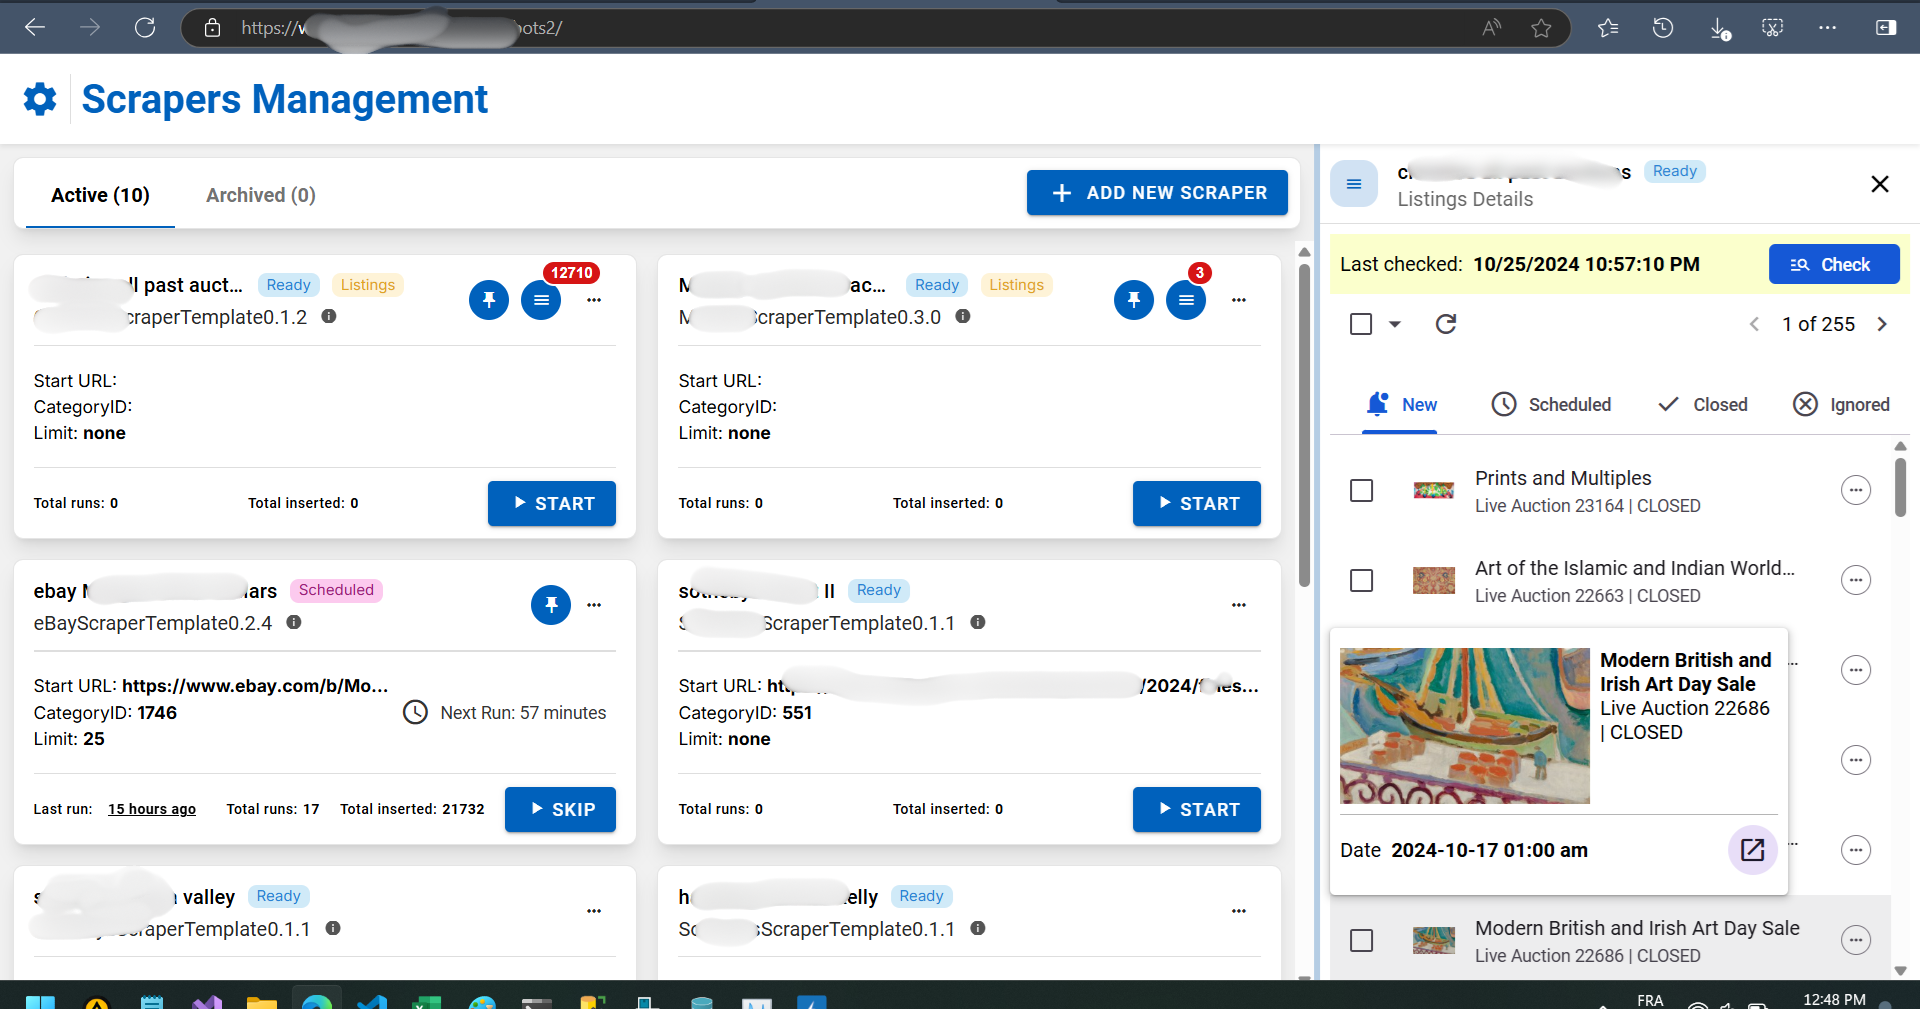Open options for Prints and Multiples listing
Viewport: 1920px width, 1009px height.
1856,490
